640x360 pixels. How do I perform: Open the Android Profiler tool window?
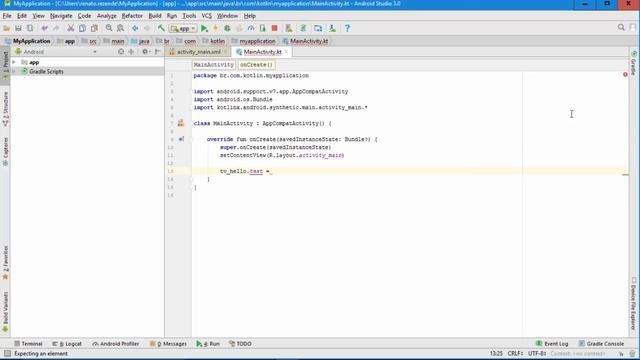pos(116,344)
